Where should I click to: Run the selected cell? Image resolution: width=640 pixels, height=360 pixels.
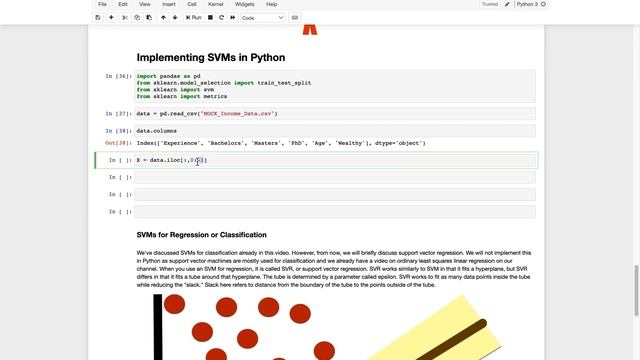click(193, 18)
